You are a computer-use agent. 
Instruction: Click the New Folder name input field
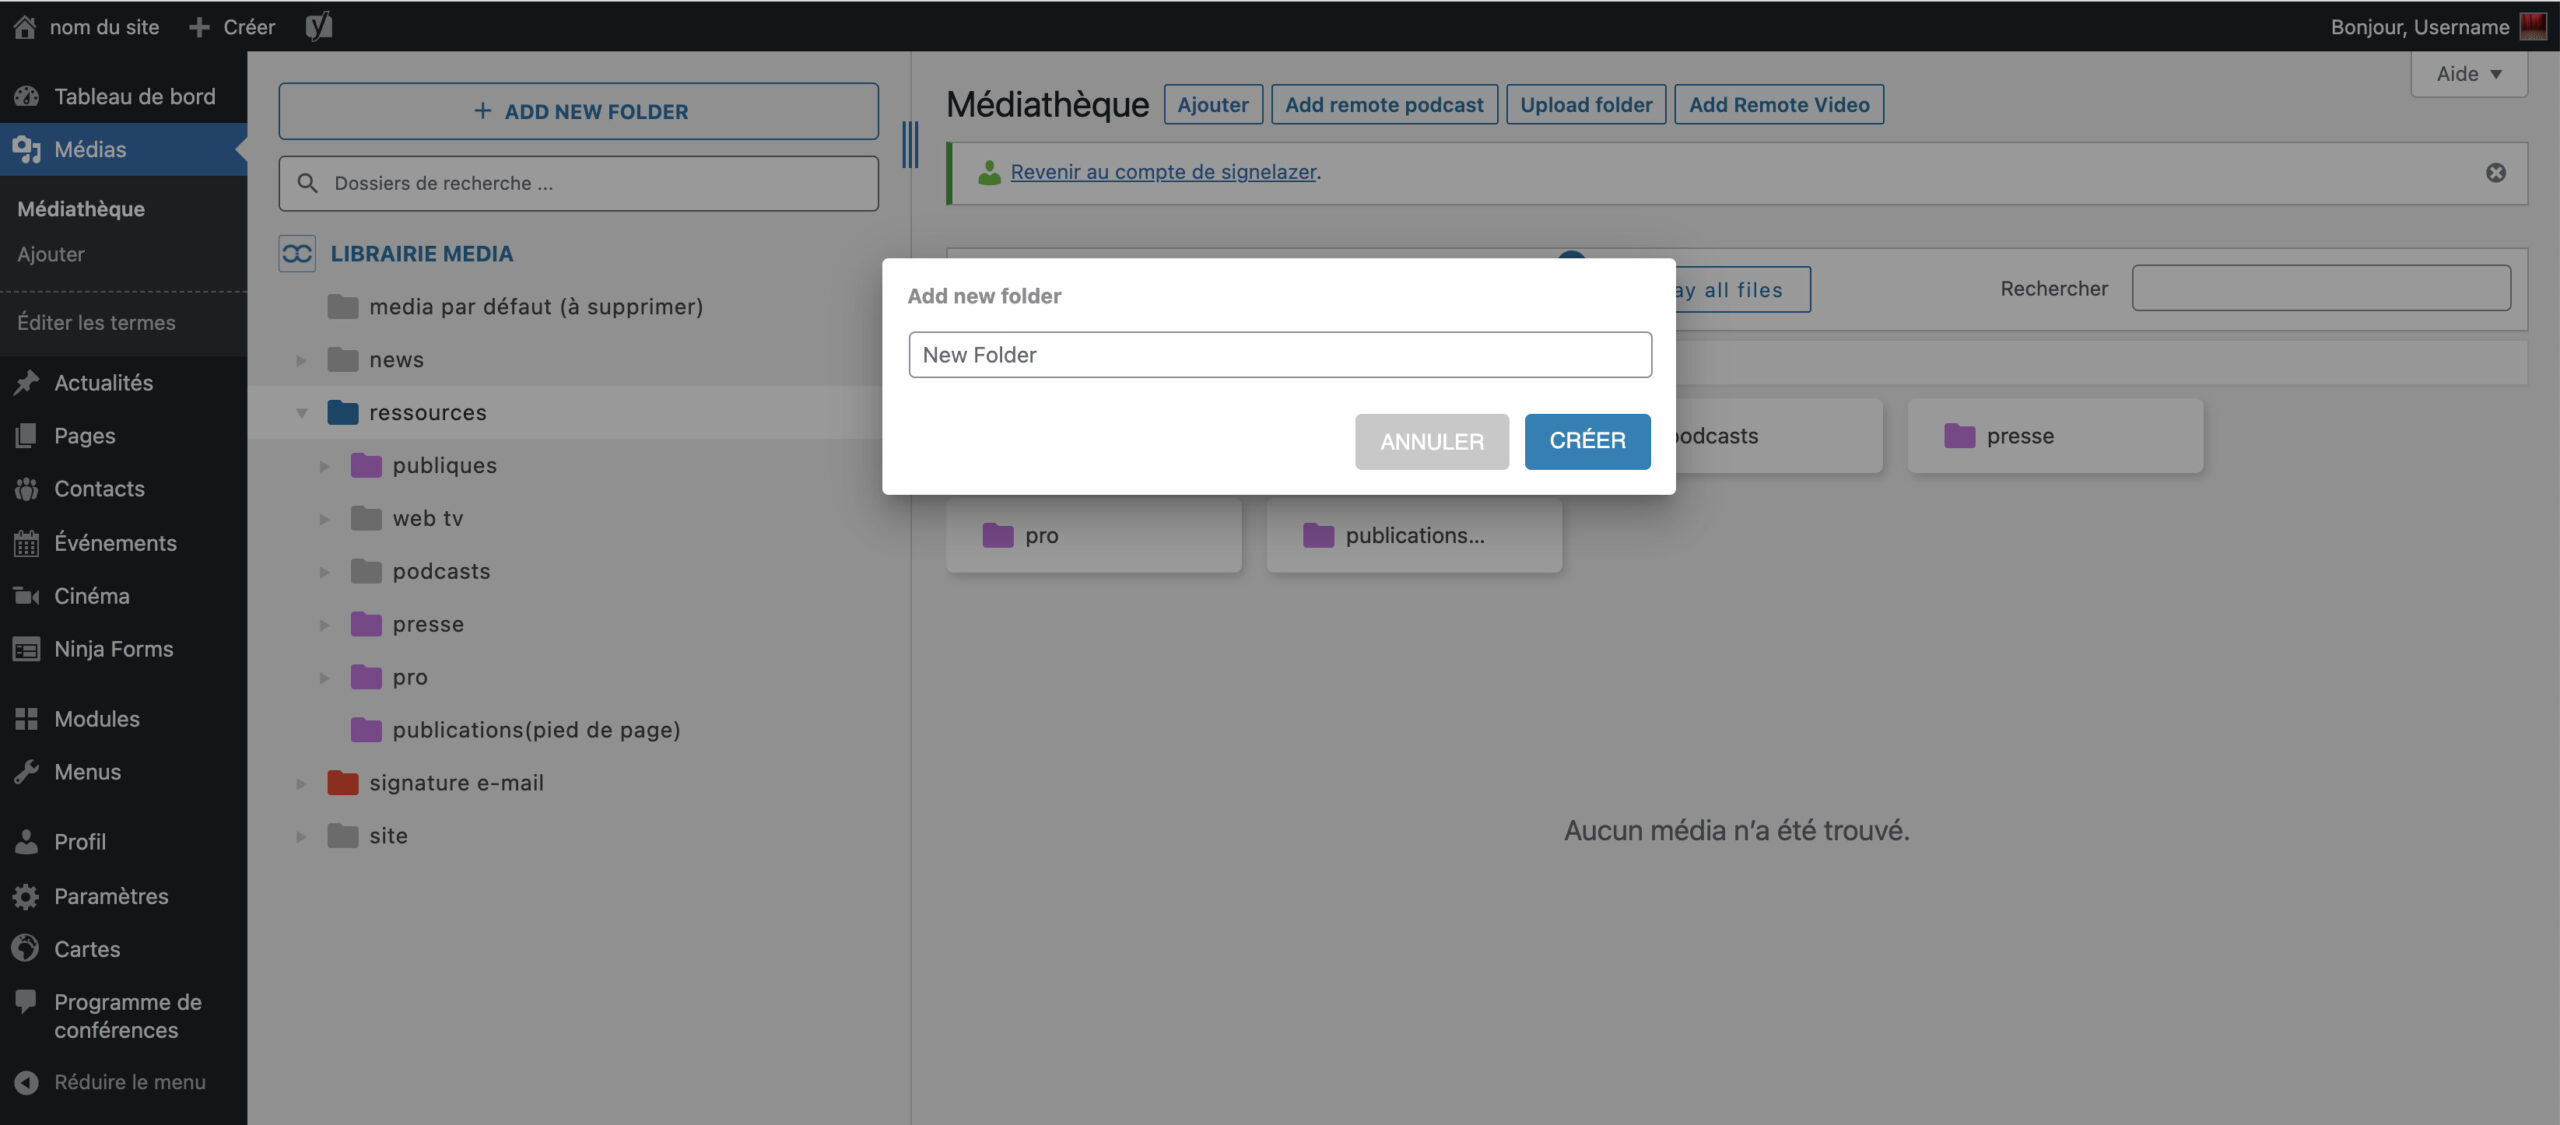click(1279, 355)
